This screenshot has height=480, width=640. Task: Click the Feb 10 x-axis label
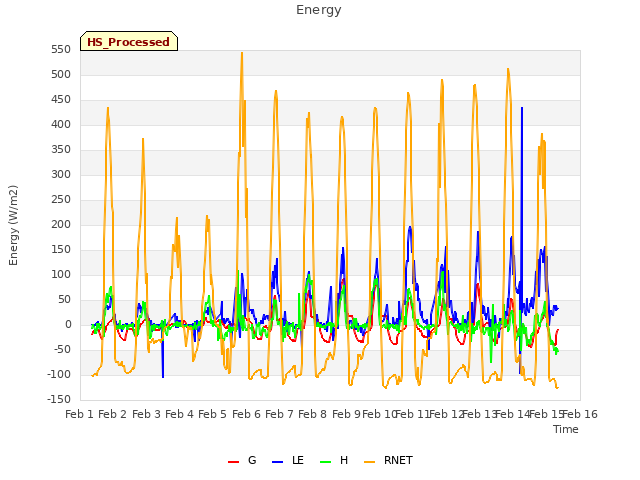379,414
